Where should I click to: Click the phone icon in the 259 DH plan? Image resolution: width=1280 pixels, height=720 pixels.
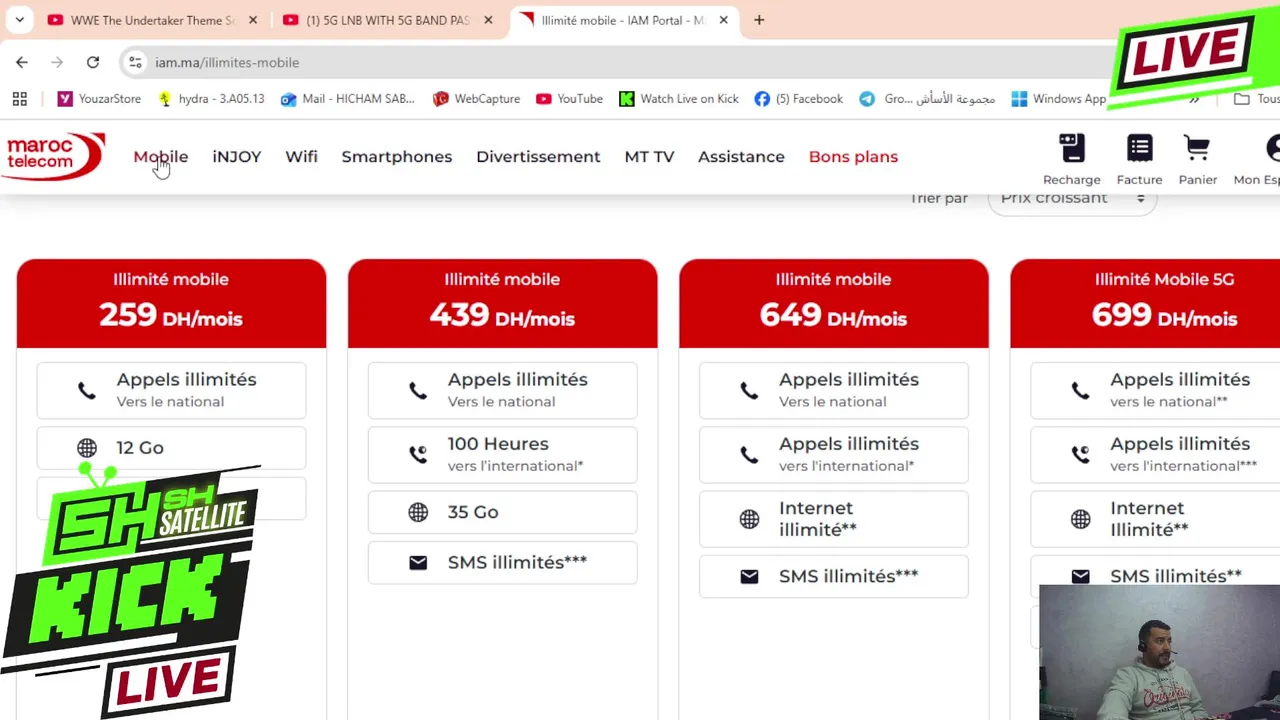[x=87, y=391]
